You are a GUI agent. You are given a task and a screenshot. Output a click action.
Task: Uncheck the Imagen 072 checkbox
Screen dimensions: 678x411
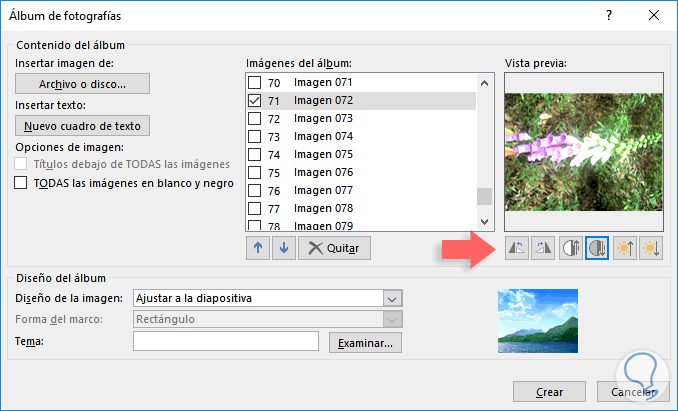click(x=255, y=101)
